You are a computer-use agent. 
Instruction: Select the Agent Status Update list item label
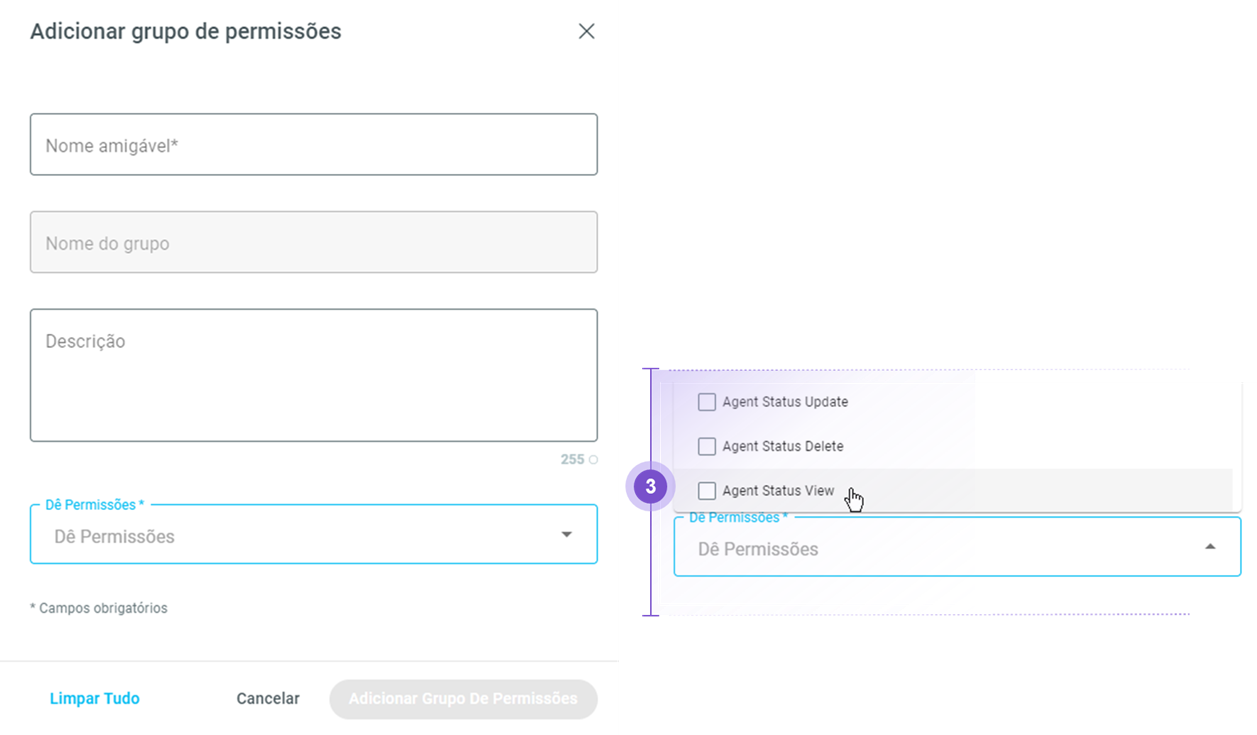click(785, 402)
